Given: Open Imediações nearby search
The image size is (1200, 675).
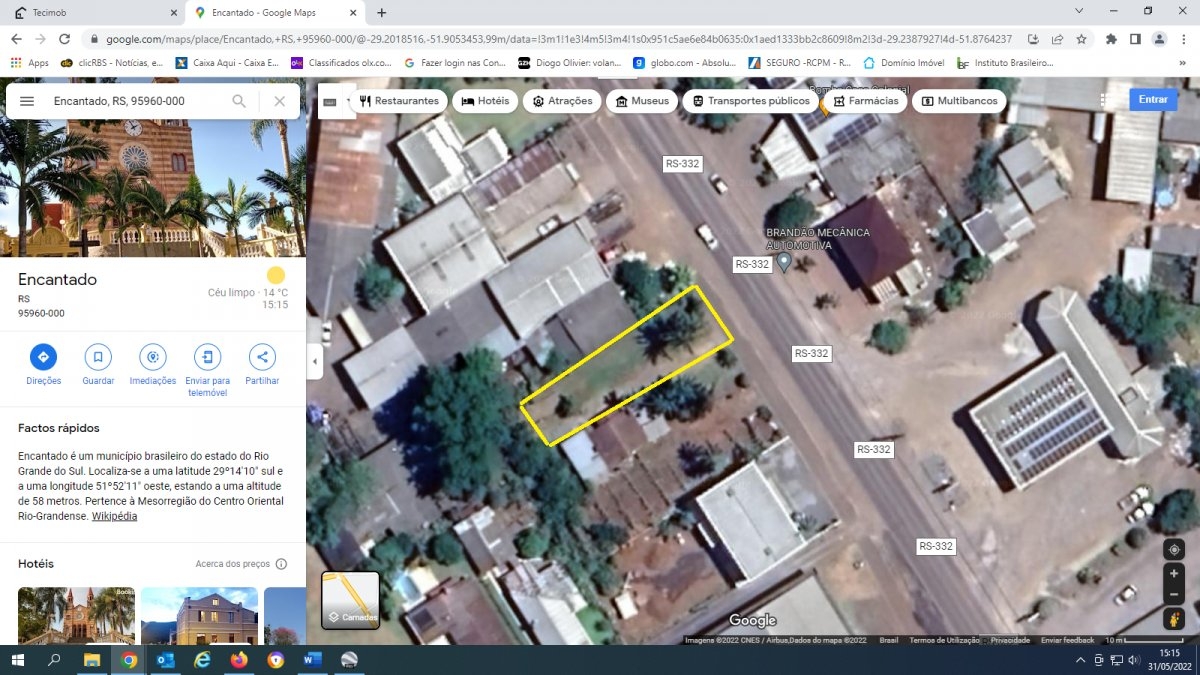Looking at the screenshot, I should [x=152, y=357].
